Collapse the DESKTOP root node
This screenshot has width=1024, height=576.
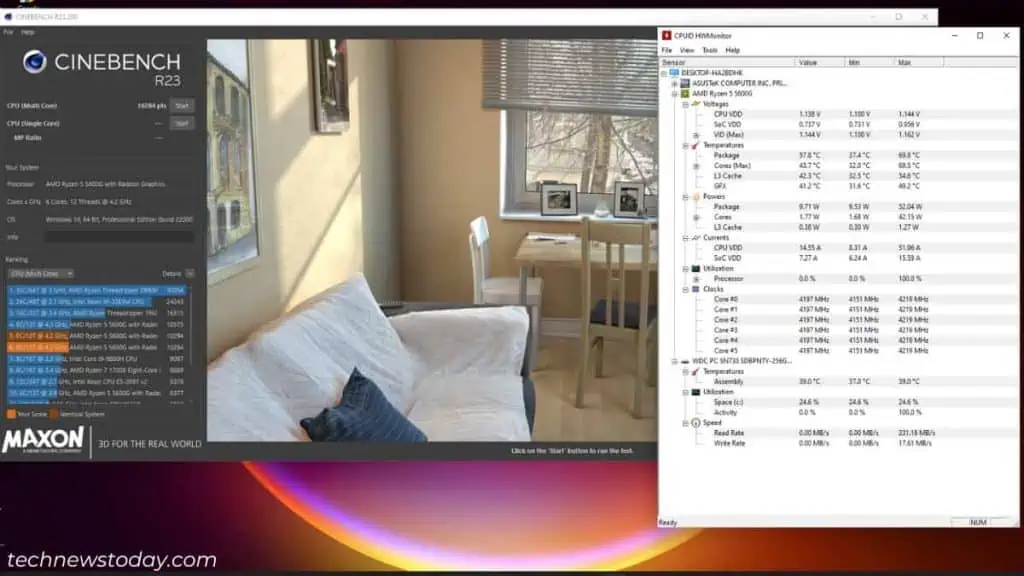click(664, 73)
